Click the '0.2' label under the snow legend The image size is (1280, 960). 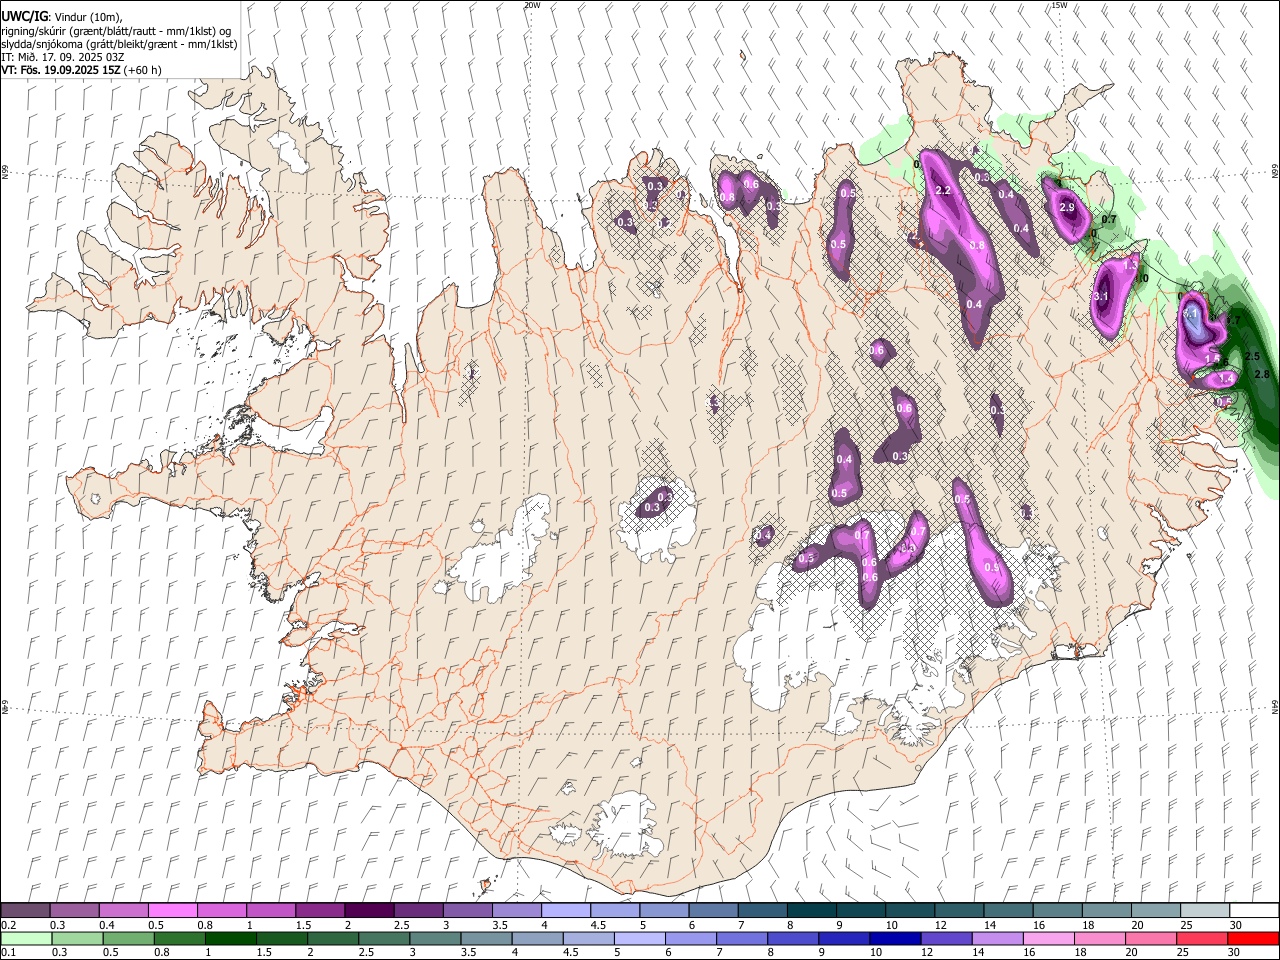[9, 925]
